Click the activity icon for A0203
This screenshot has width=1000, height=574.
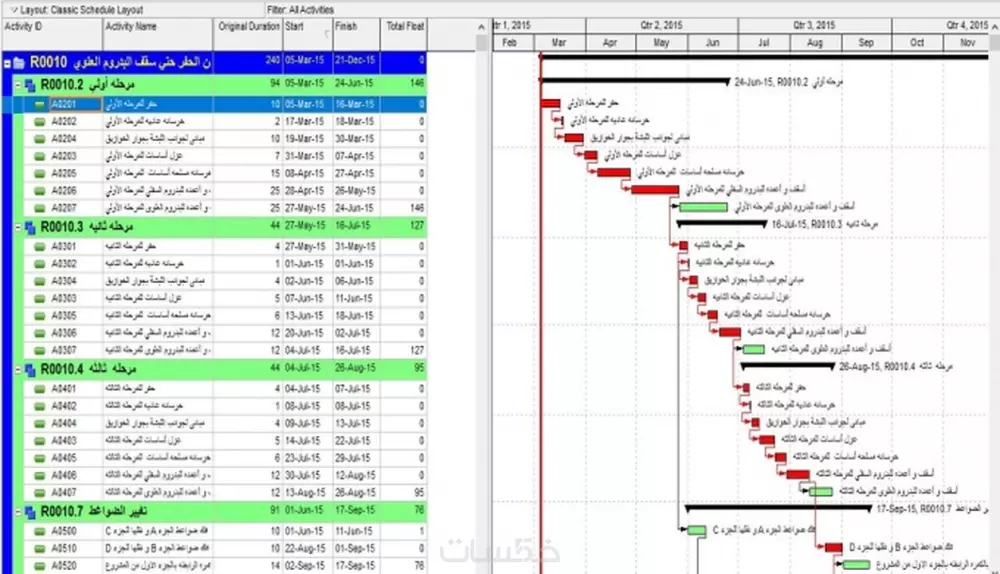40,156
